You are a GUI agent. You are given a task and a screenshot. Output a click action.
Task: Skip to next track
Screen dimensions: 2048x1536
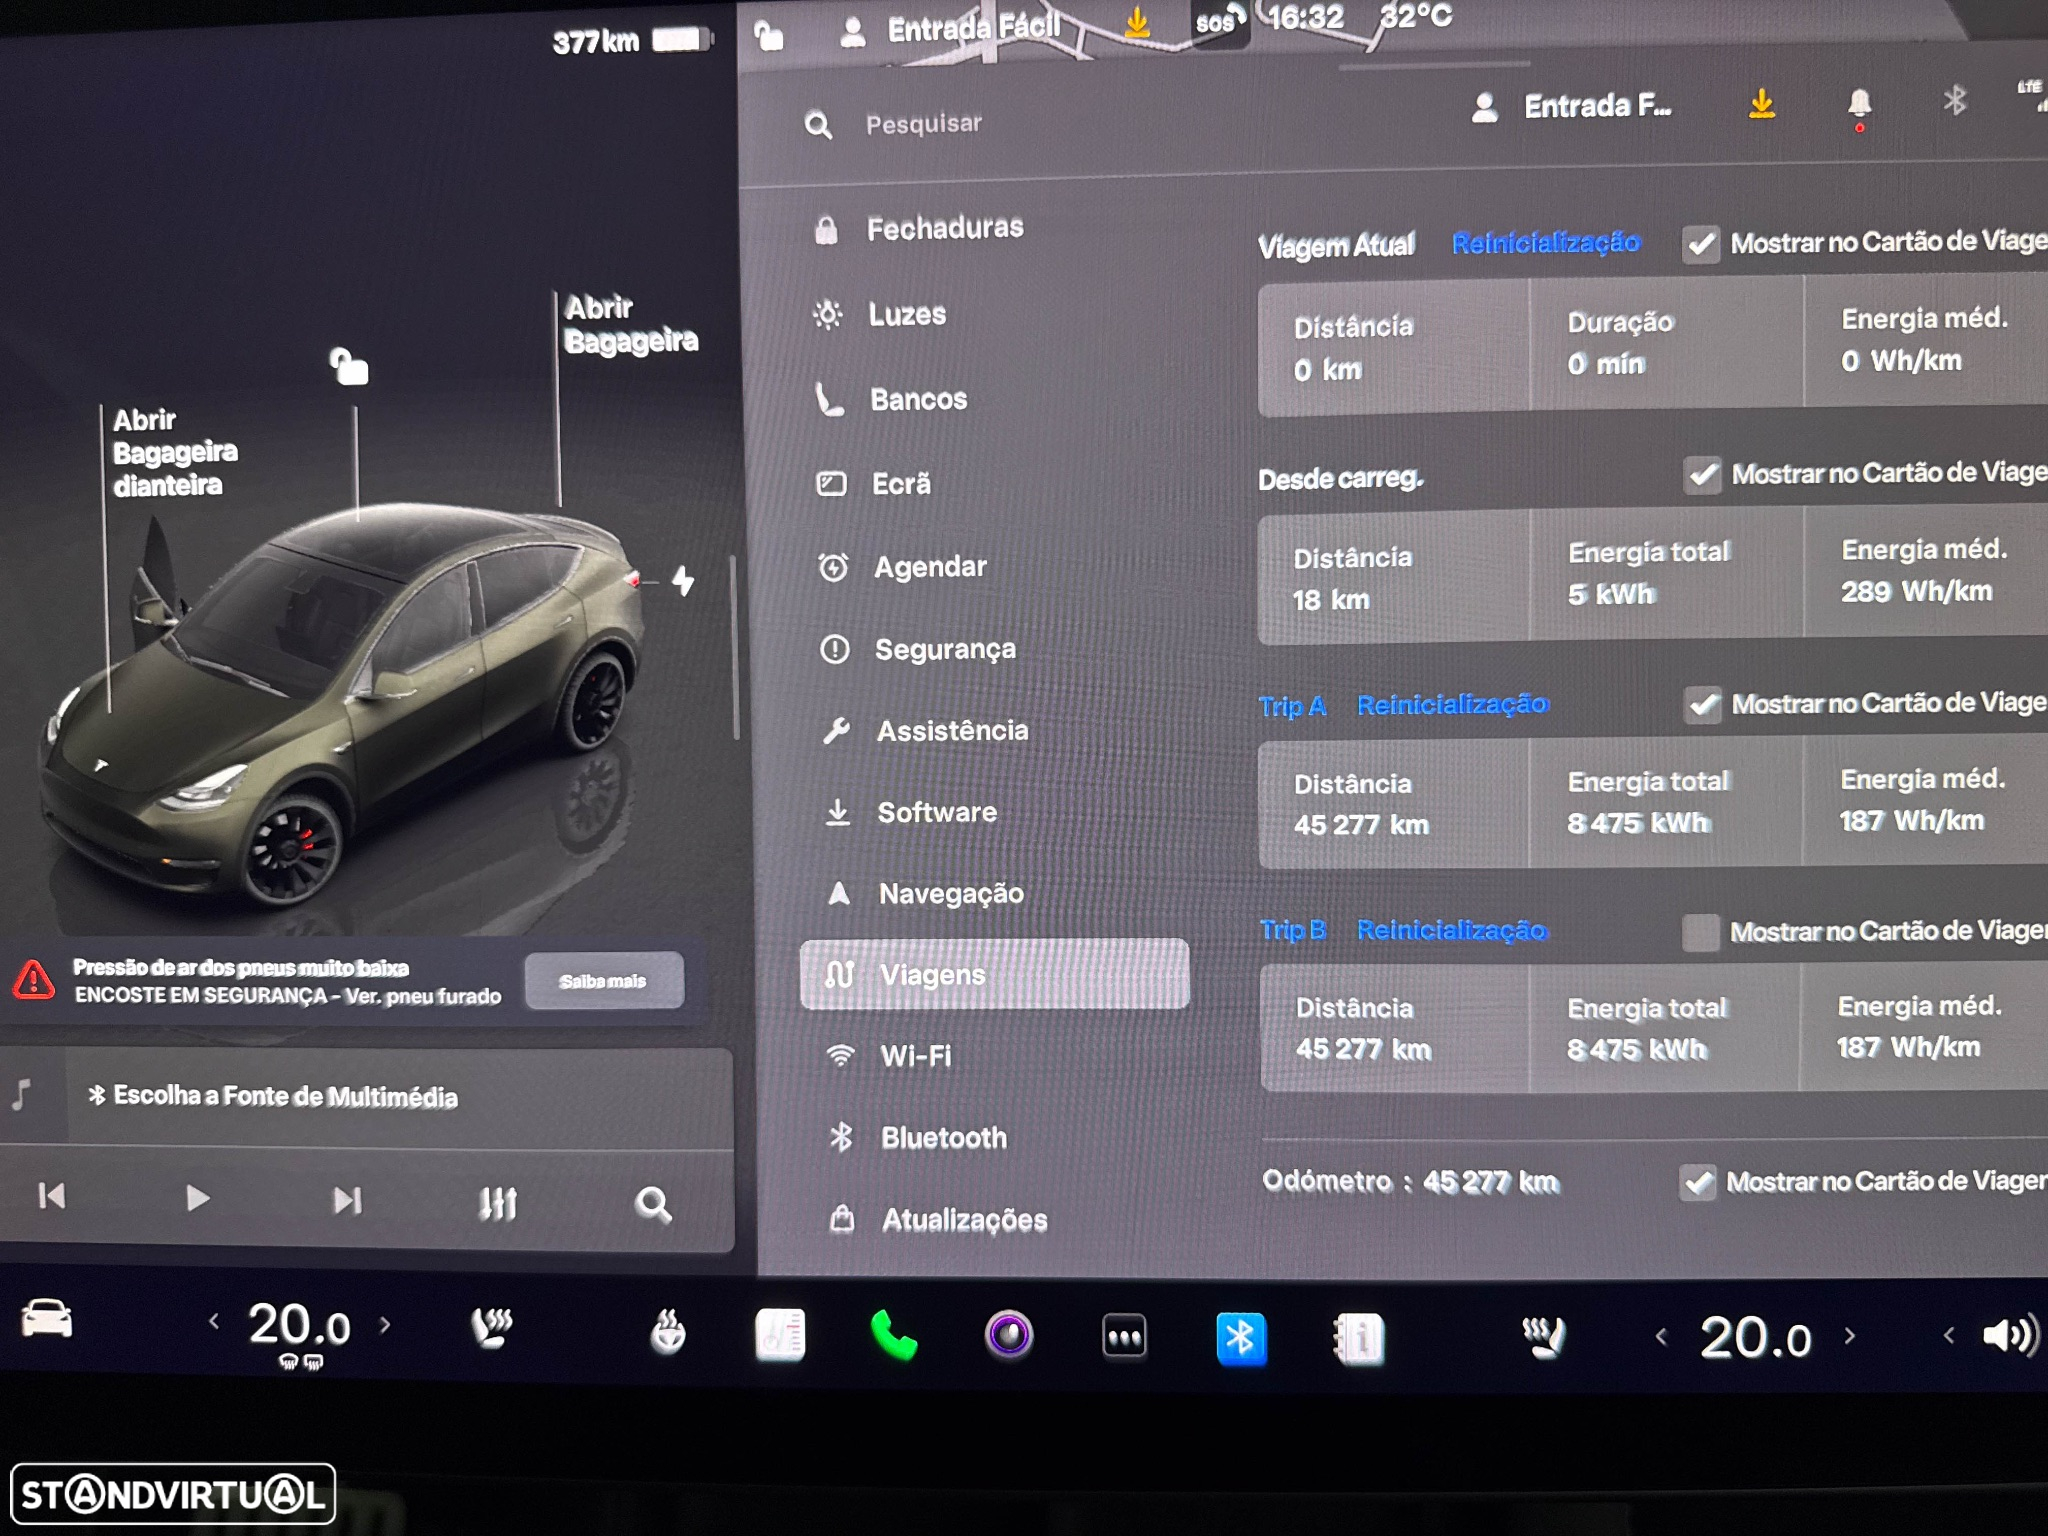pos(347,1200)
